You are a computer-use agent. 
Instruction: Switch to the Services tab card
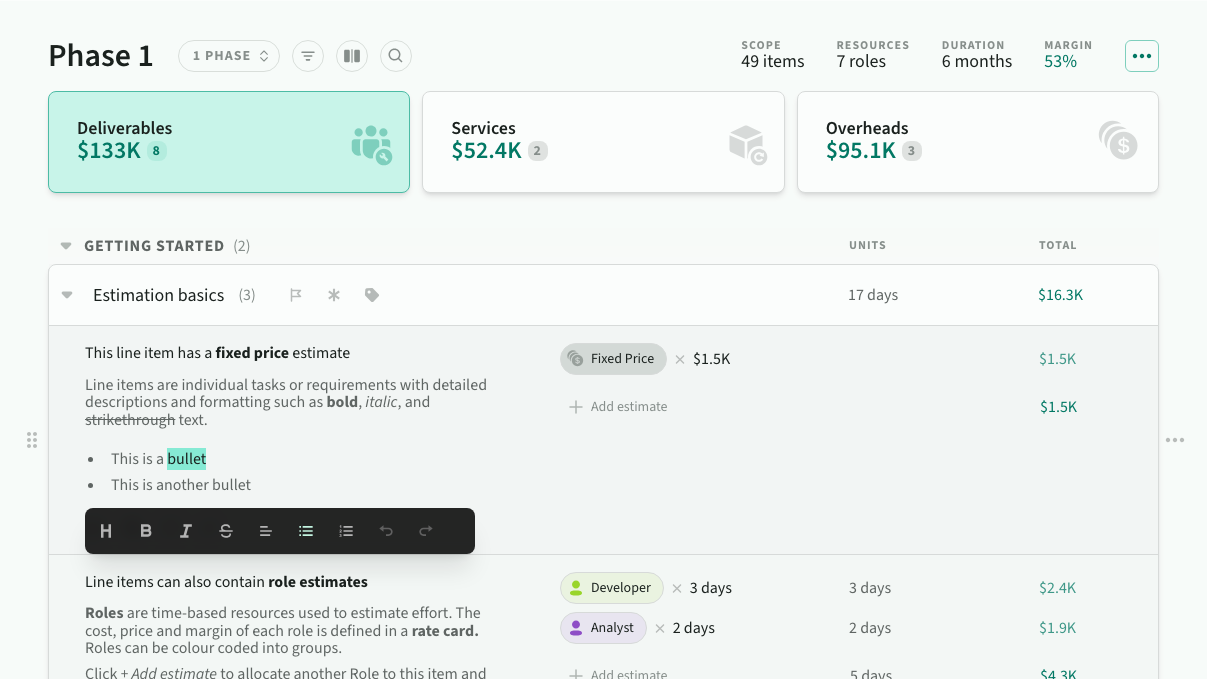click(603, 142)
